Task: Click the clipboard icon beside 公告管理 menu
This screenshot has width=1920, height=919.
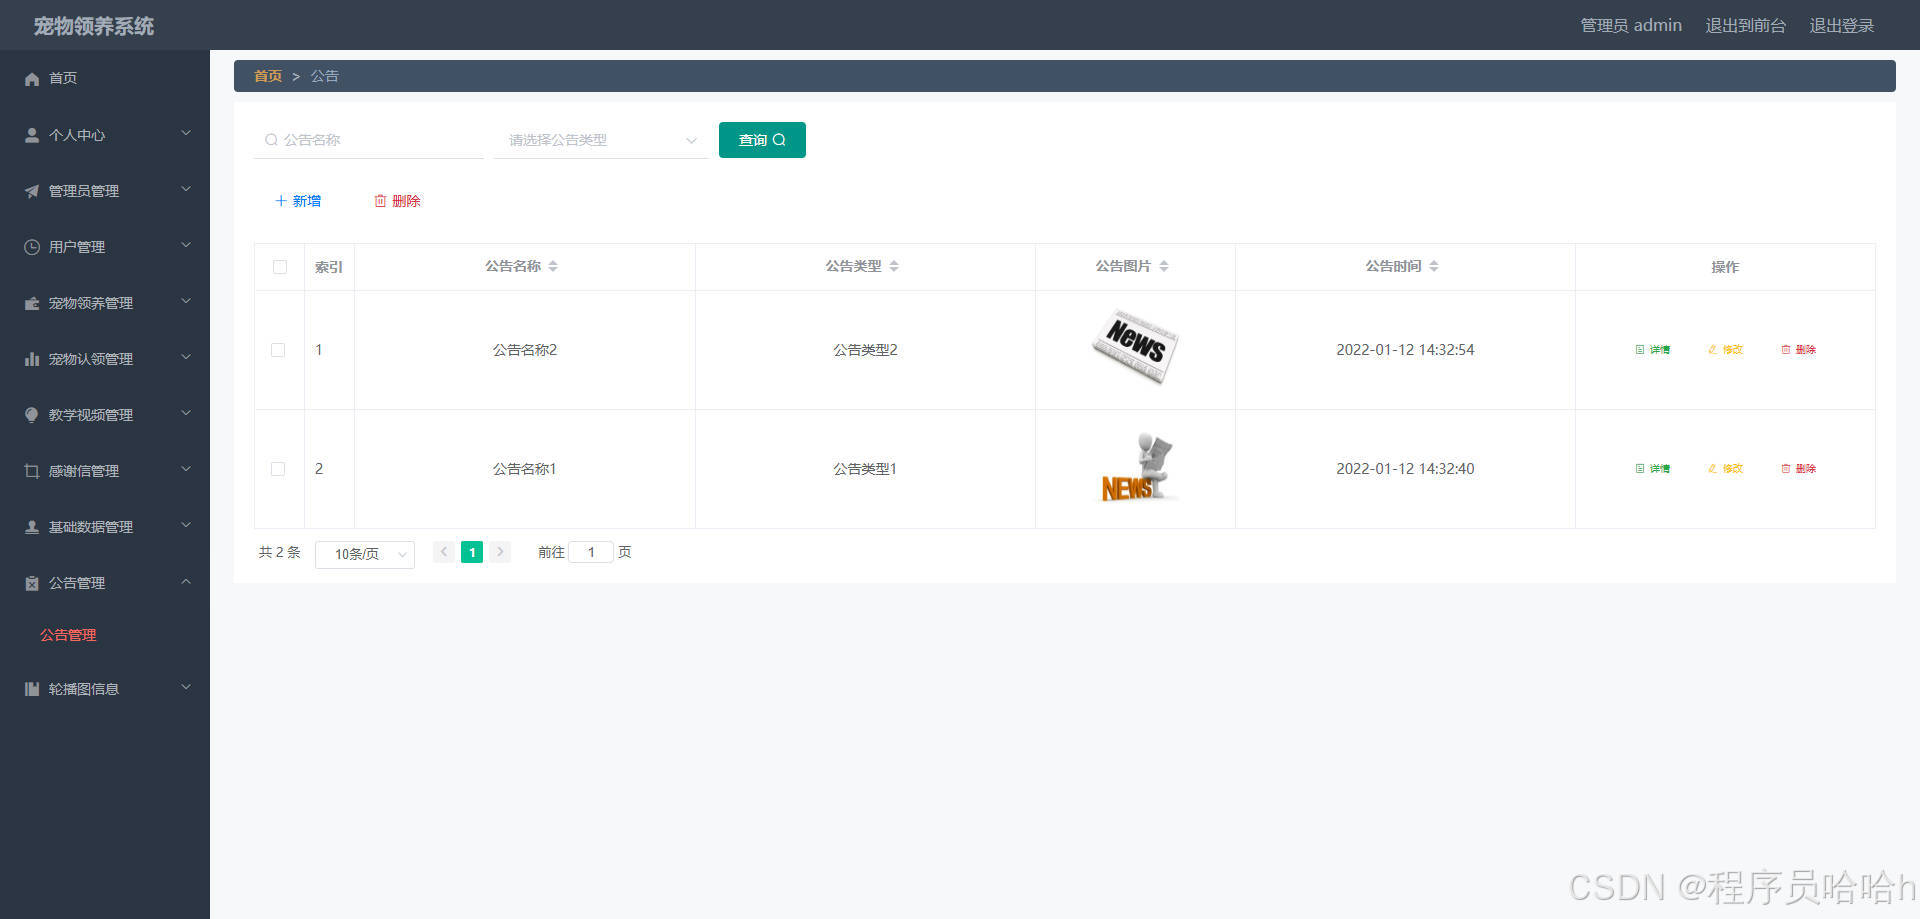Action: (x=32, y=583)
